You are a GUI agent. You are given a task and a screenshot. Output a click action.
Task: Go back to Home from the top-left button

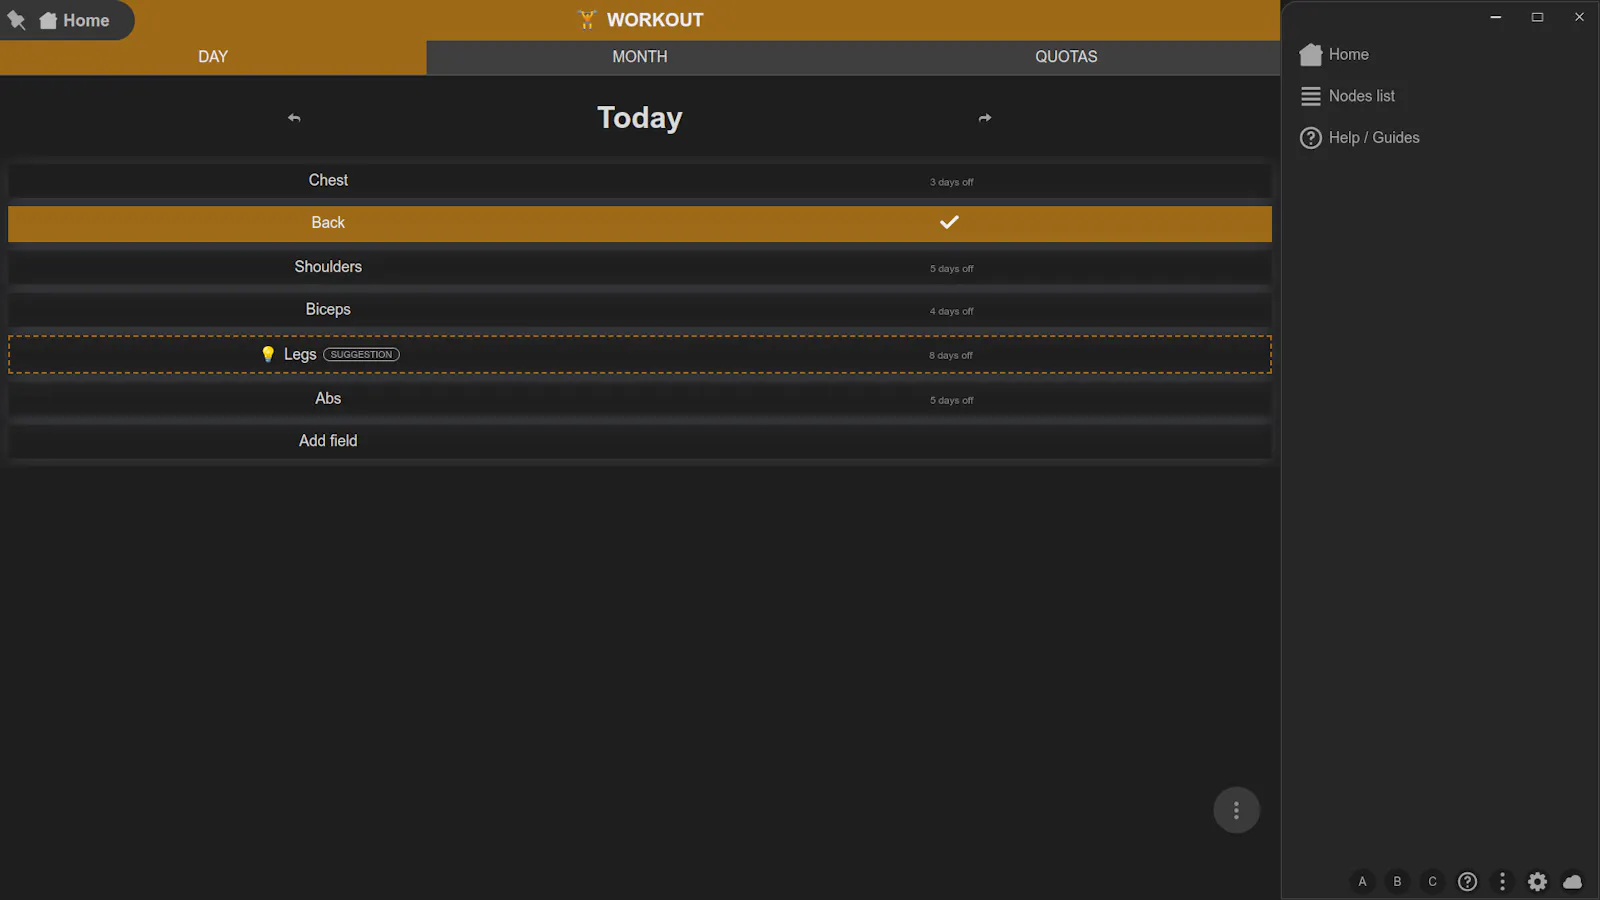[x=75, y=20]
